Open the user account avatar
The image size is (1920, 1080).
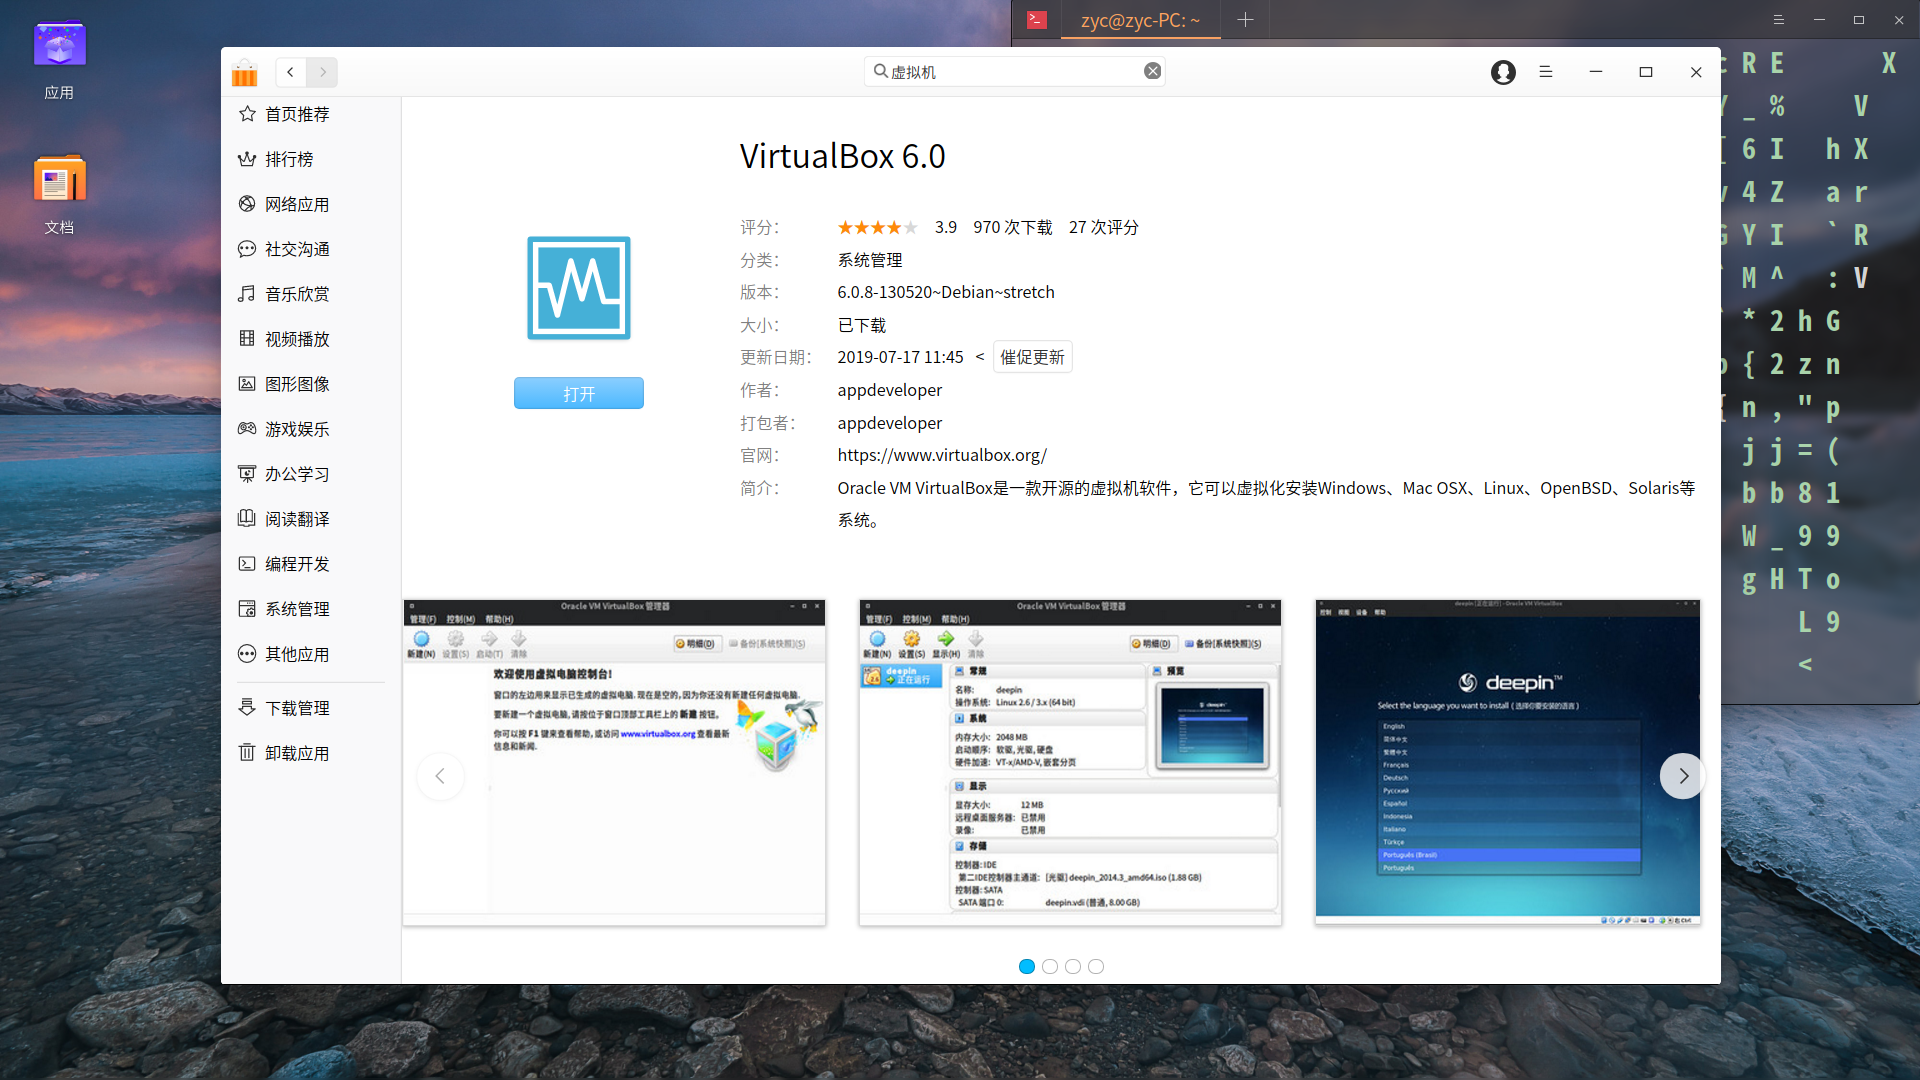coord(1503,72)
